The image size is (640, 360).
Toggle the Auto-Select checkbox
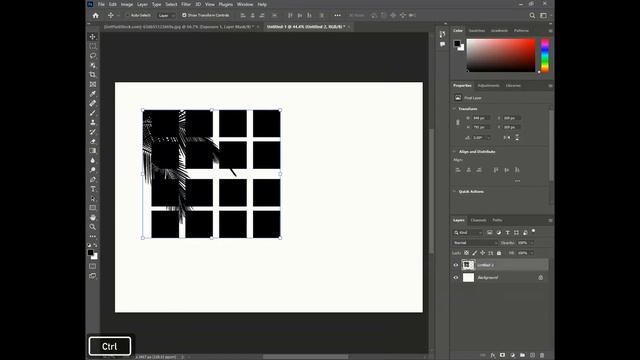(128, 16)
